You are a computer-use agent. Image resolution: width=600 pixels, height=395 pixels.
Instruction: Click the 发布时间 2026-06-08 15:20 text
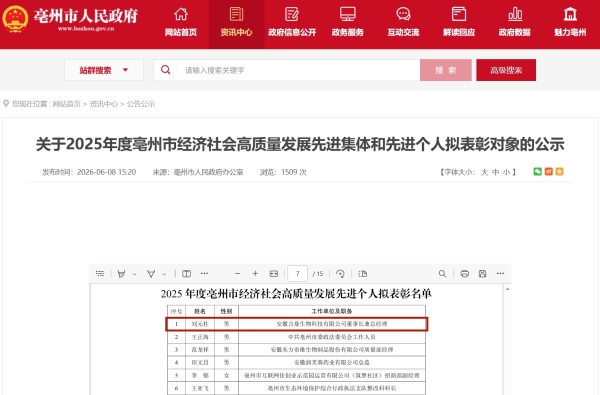click(x=89, y=172)
